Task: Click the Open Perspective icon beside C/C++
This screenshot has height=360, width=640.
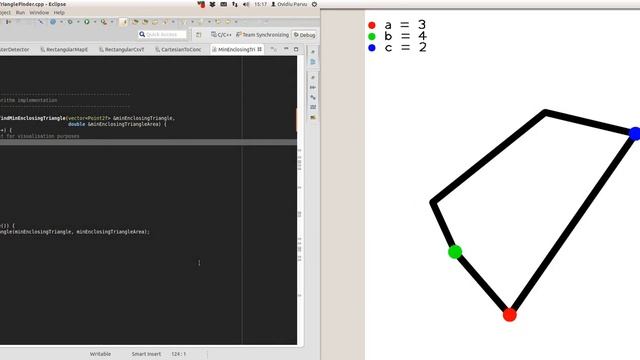Action: [x=199, y=35]
